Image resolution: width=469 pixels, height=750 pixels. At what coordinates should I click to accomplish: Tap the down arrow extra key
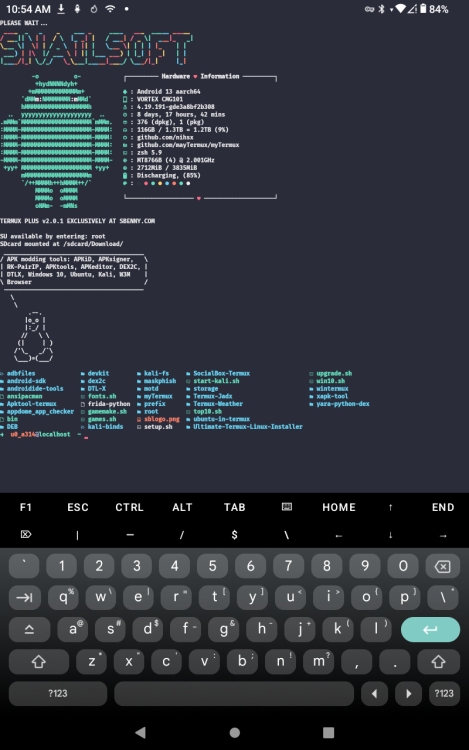(x=391, y=535)
